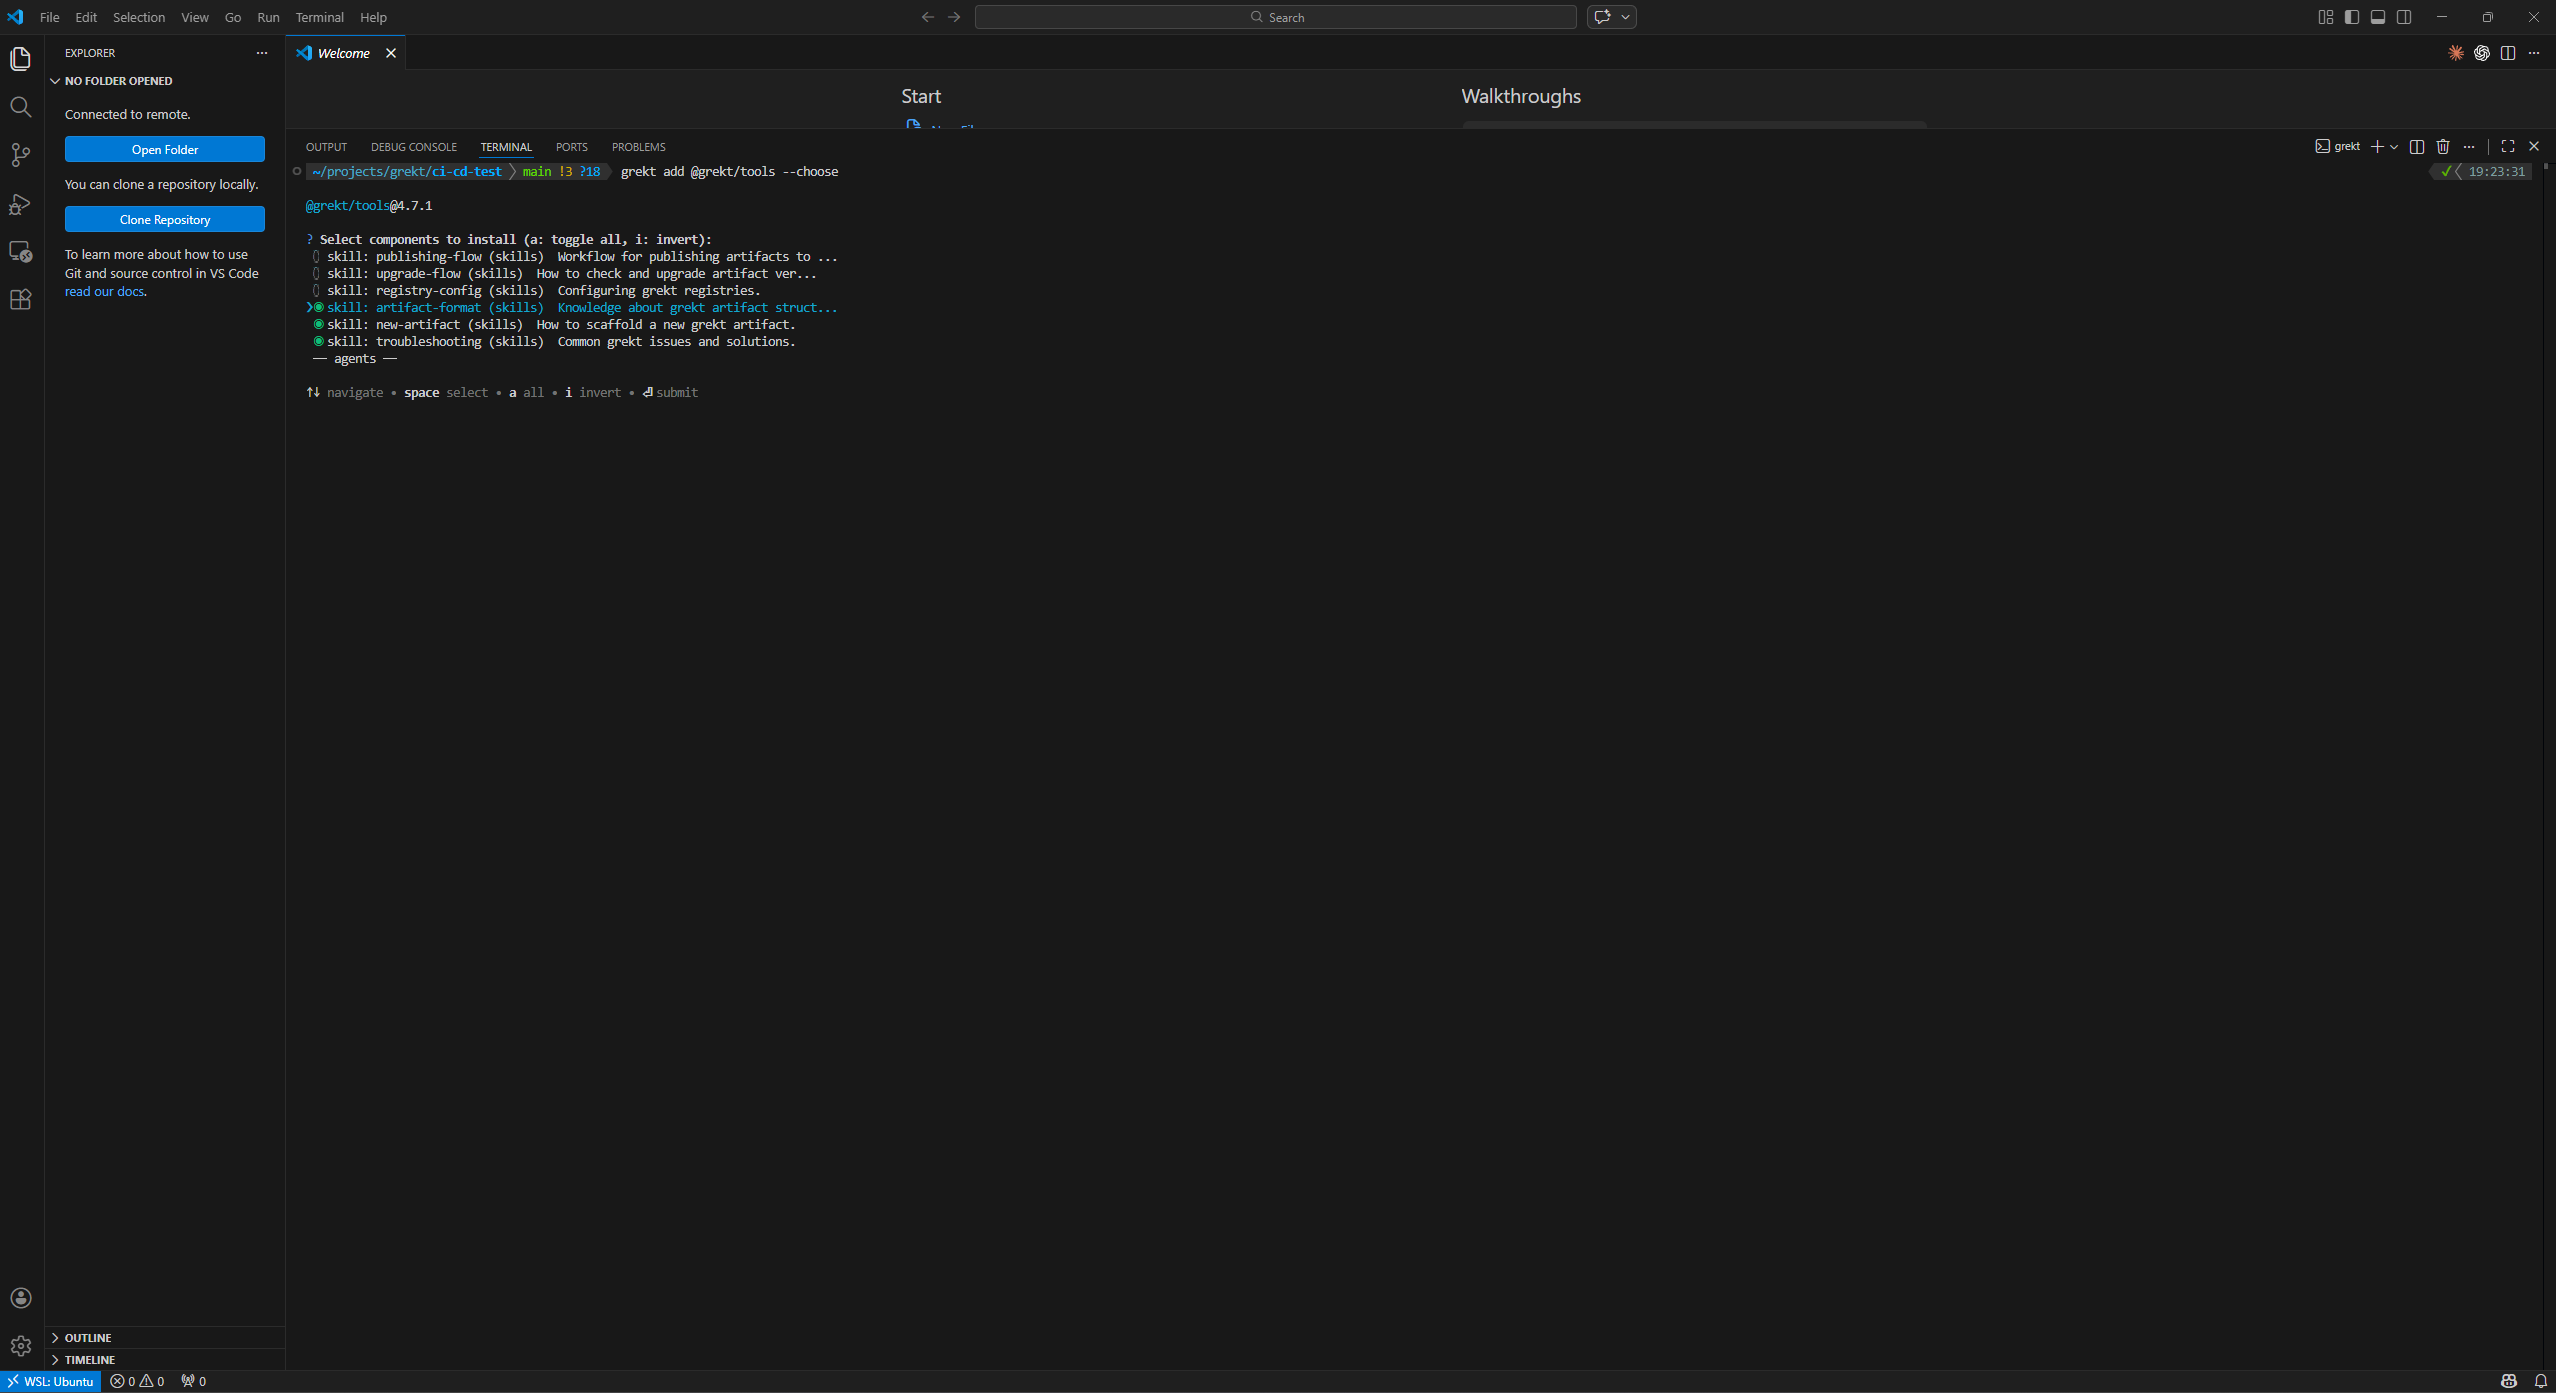Viewport: 2556px width, 1393px height.
Task: Open the Manage gear icon
Action: pos(20,1346)
